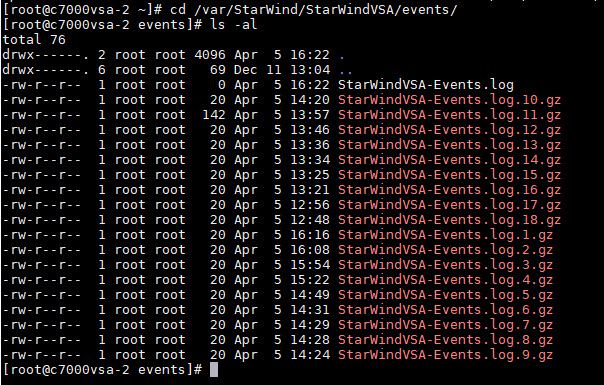
Task: Select StarWindVSA-Events.log.1.gz file name
Action: [x=445, y=235]
